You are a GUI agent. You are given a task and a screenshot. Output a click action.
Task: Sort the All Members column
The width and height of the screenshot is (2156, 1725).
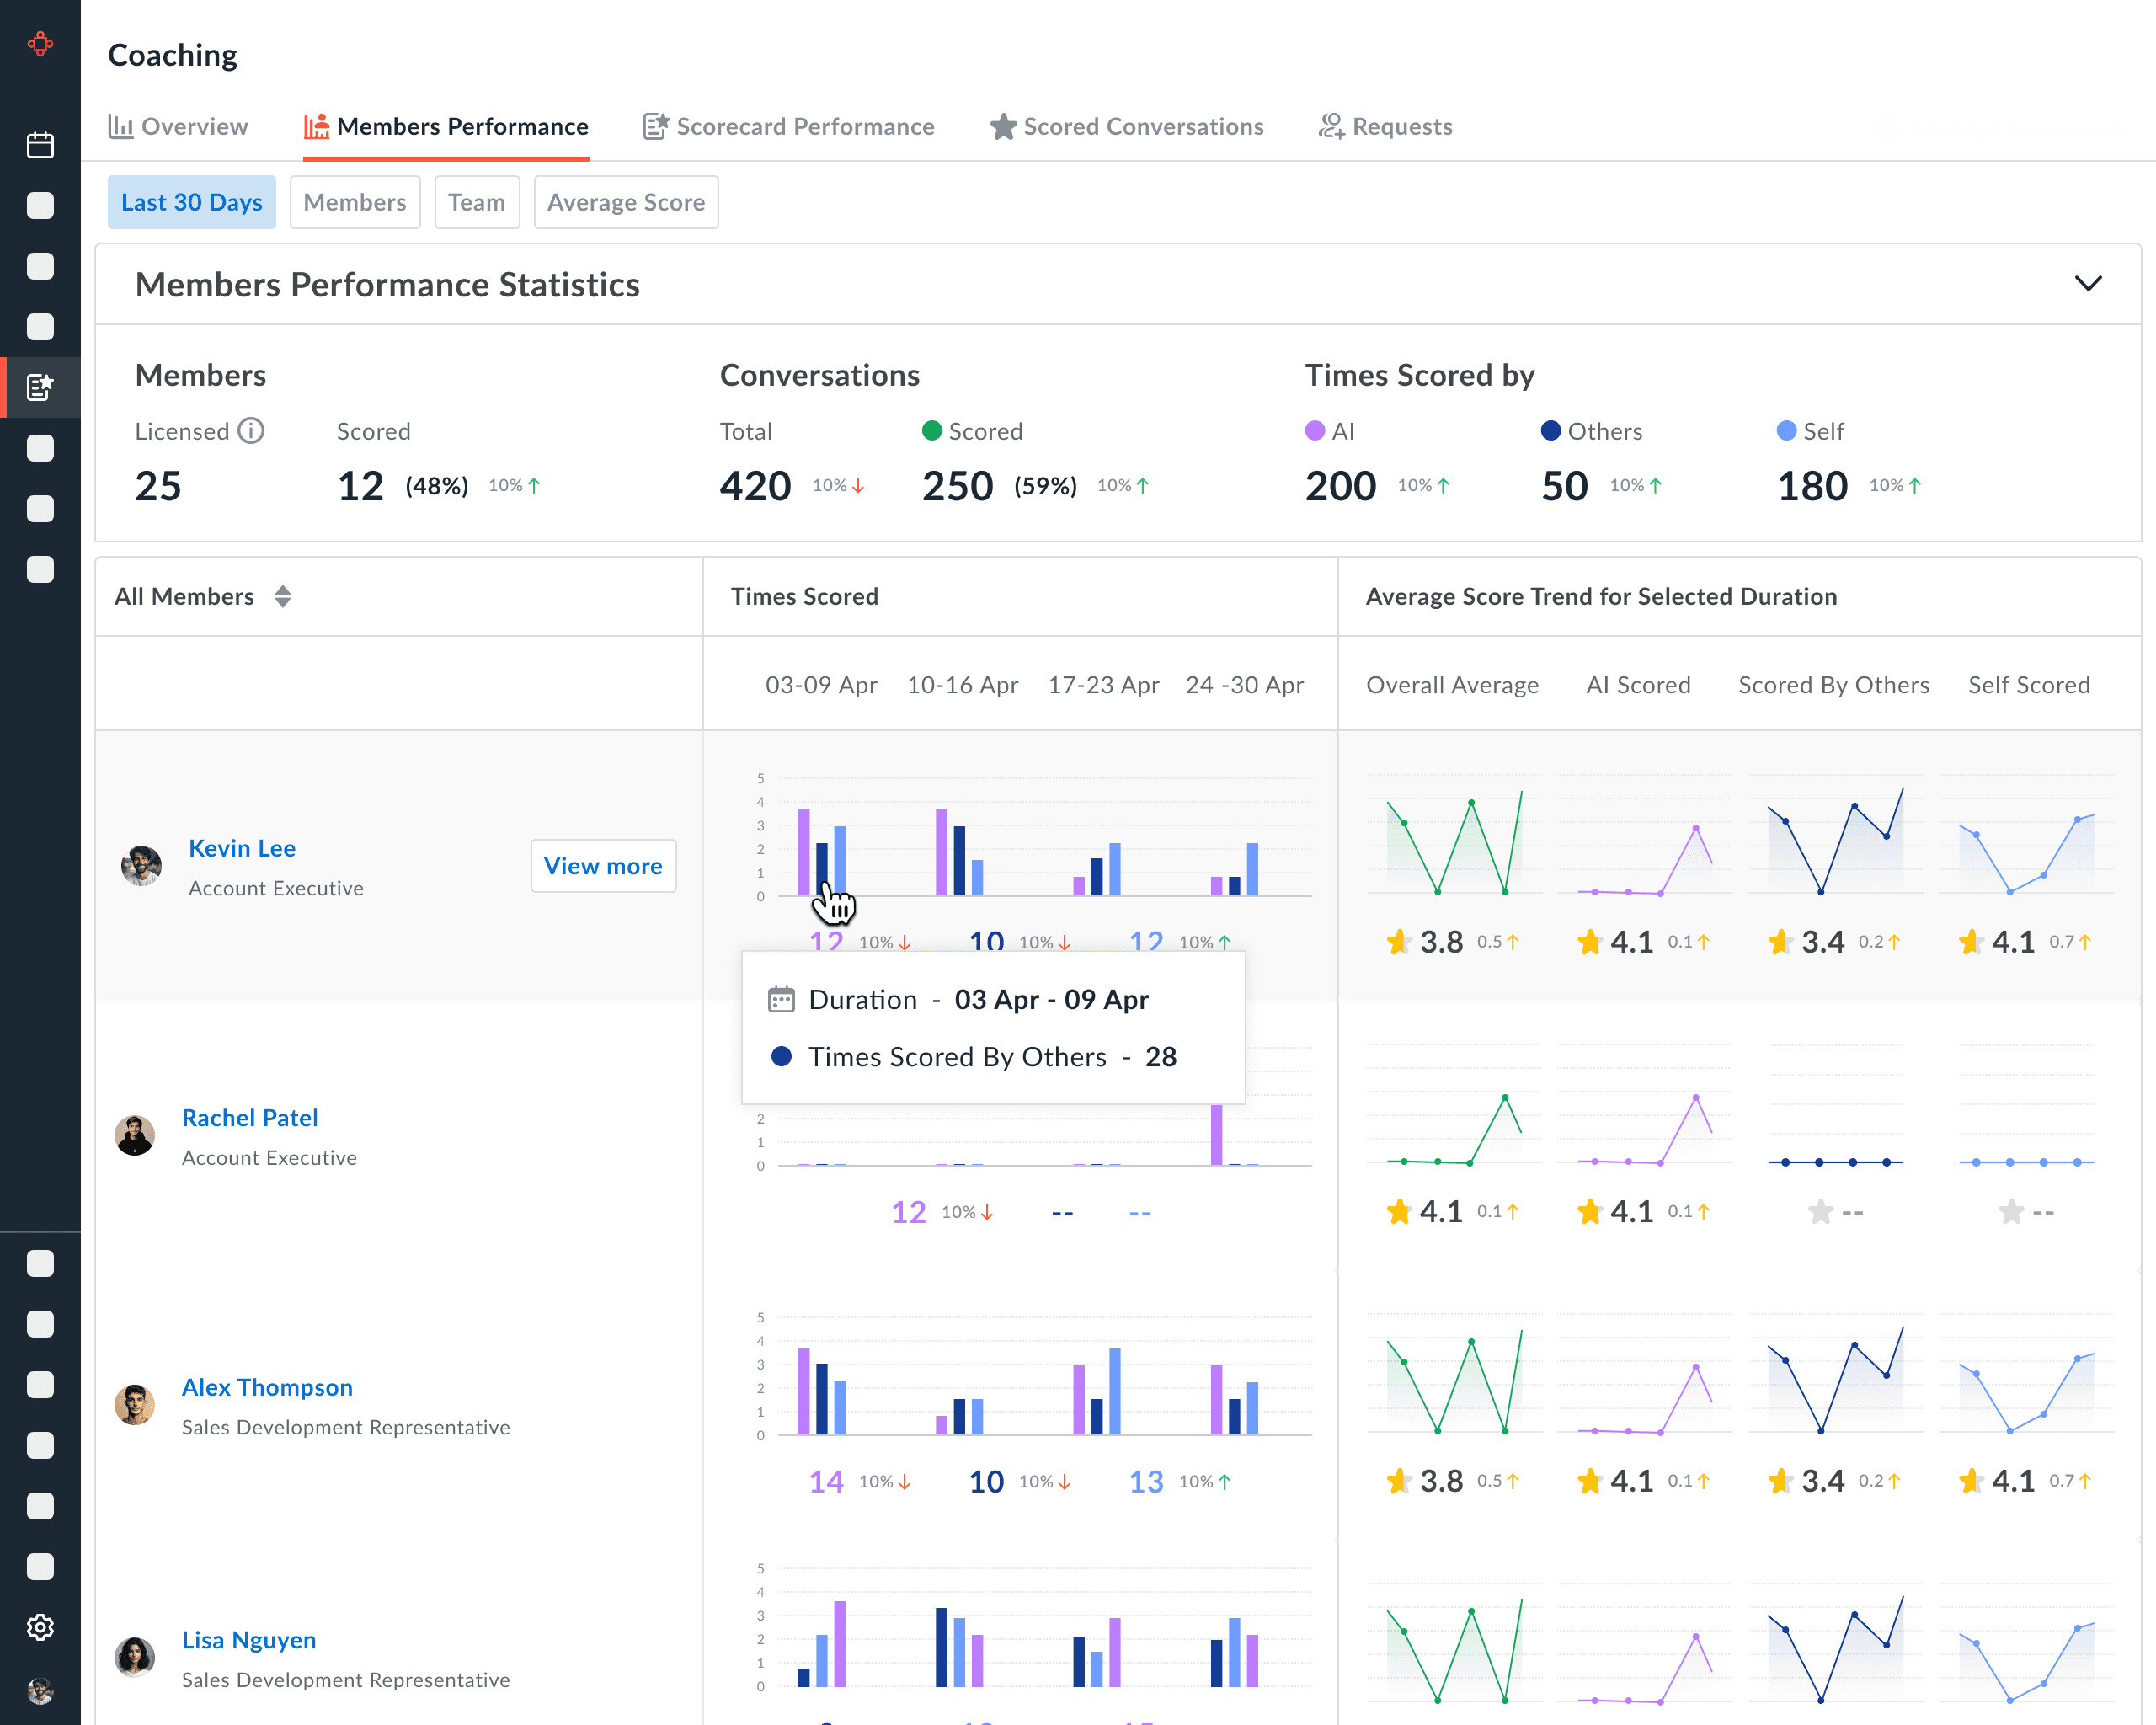click(x=283, y=596)
